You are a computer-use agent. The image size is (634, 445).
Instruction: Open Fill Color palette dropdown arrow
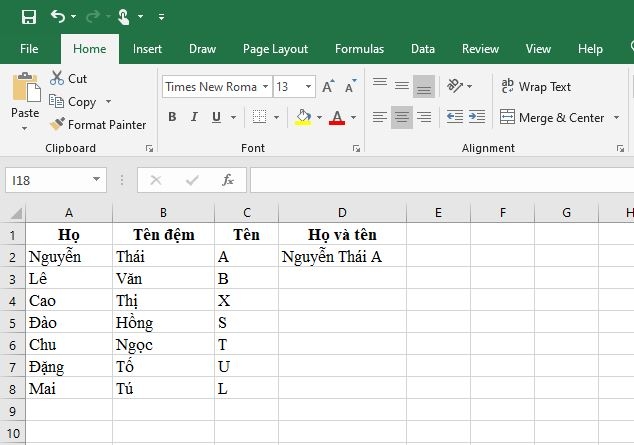click(x=319, y=117)
